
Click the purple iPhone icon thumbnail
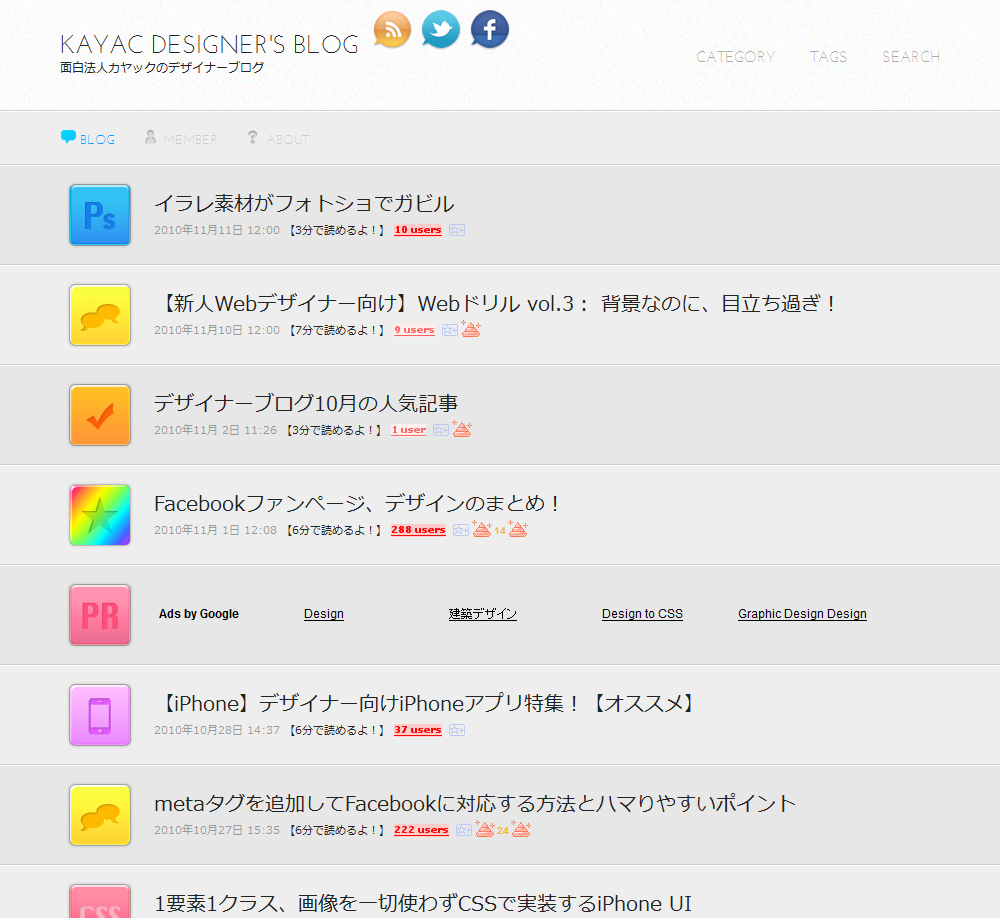(x=100, y=715)
